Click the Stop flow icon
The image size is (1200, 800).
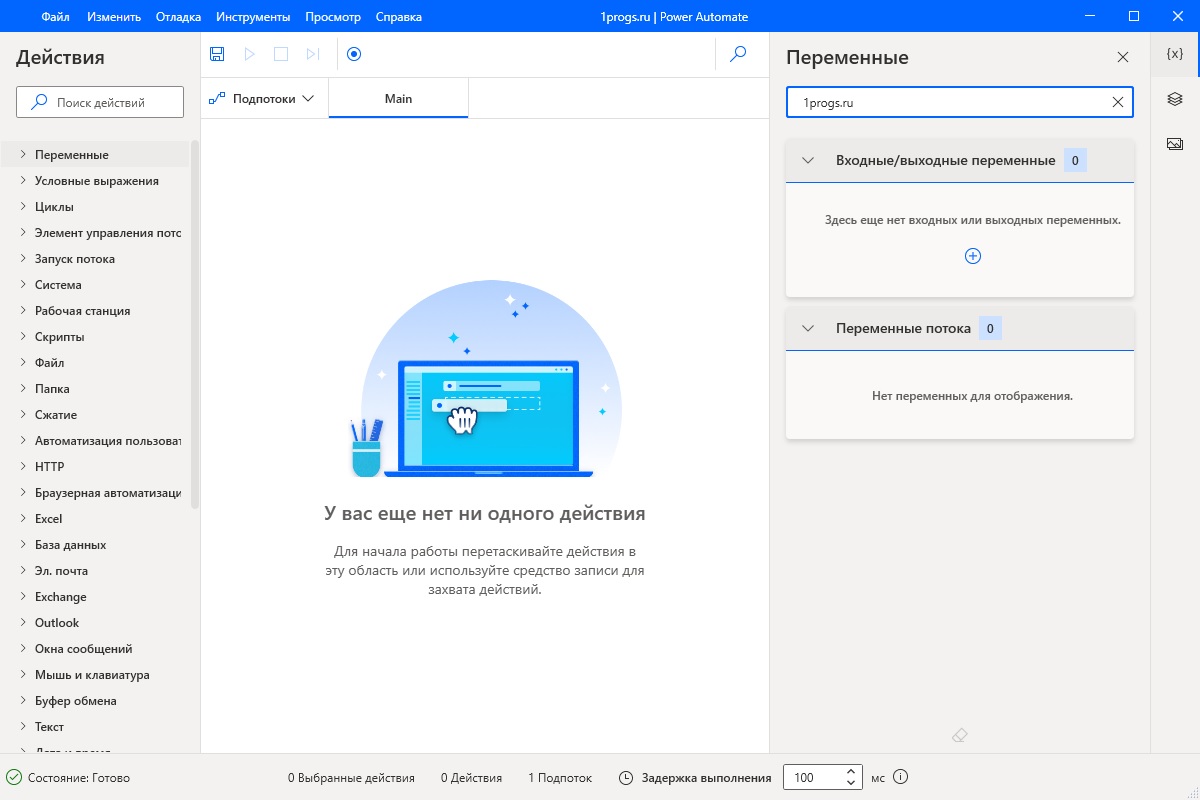point(281,54)
